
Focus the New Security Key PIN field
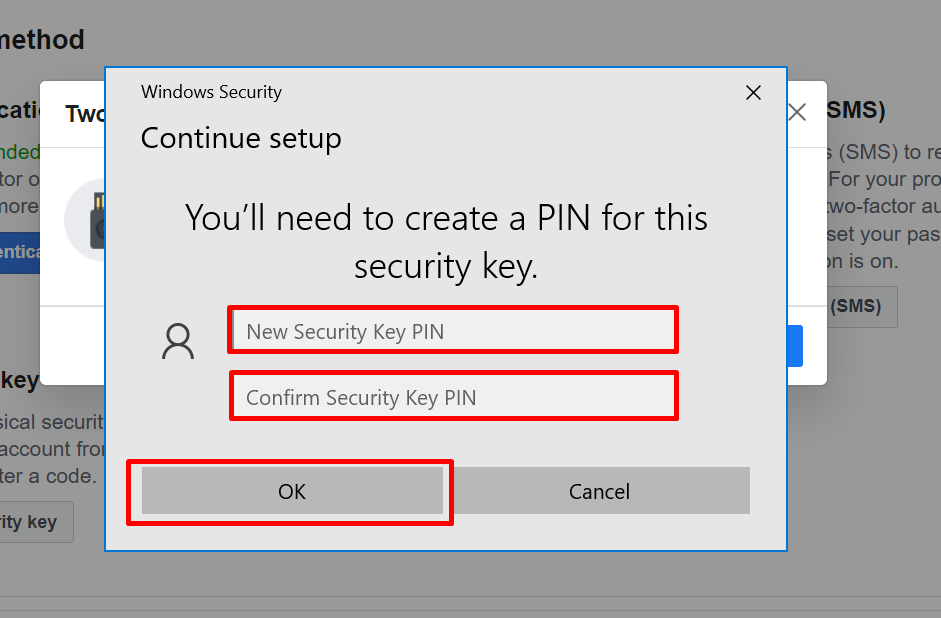[x=453, y=331]
